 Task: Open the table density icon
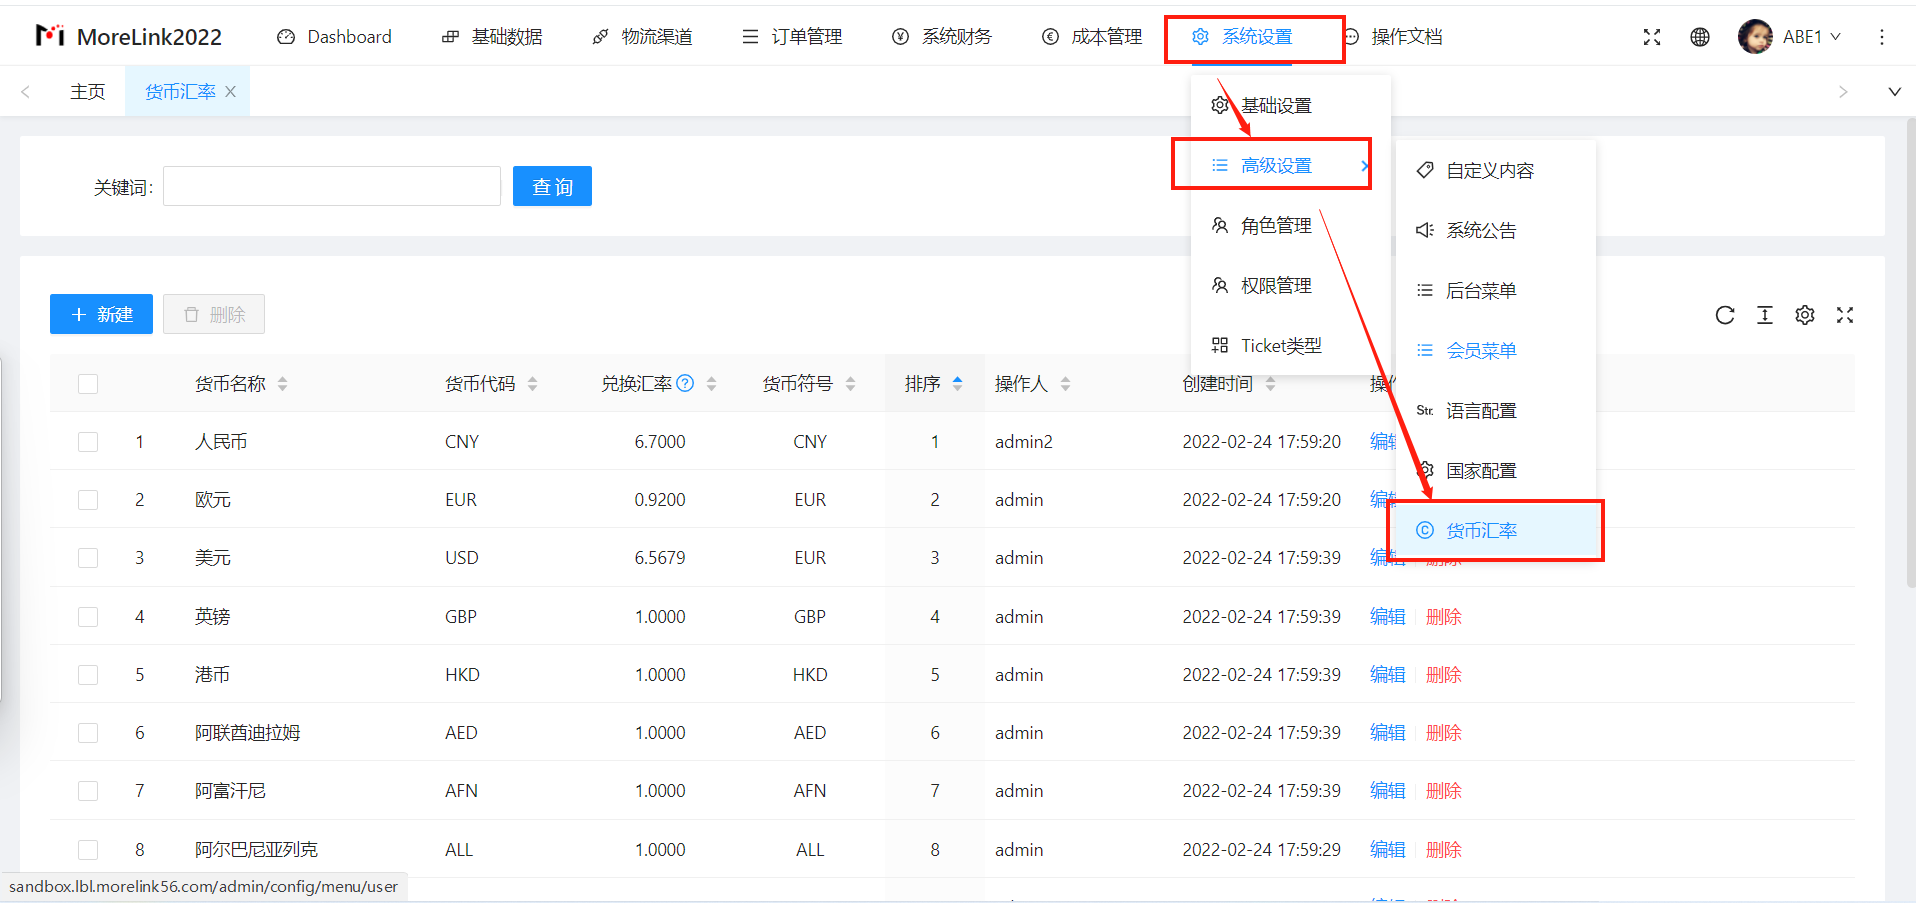tap(1764, 315)
